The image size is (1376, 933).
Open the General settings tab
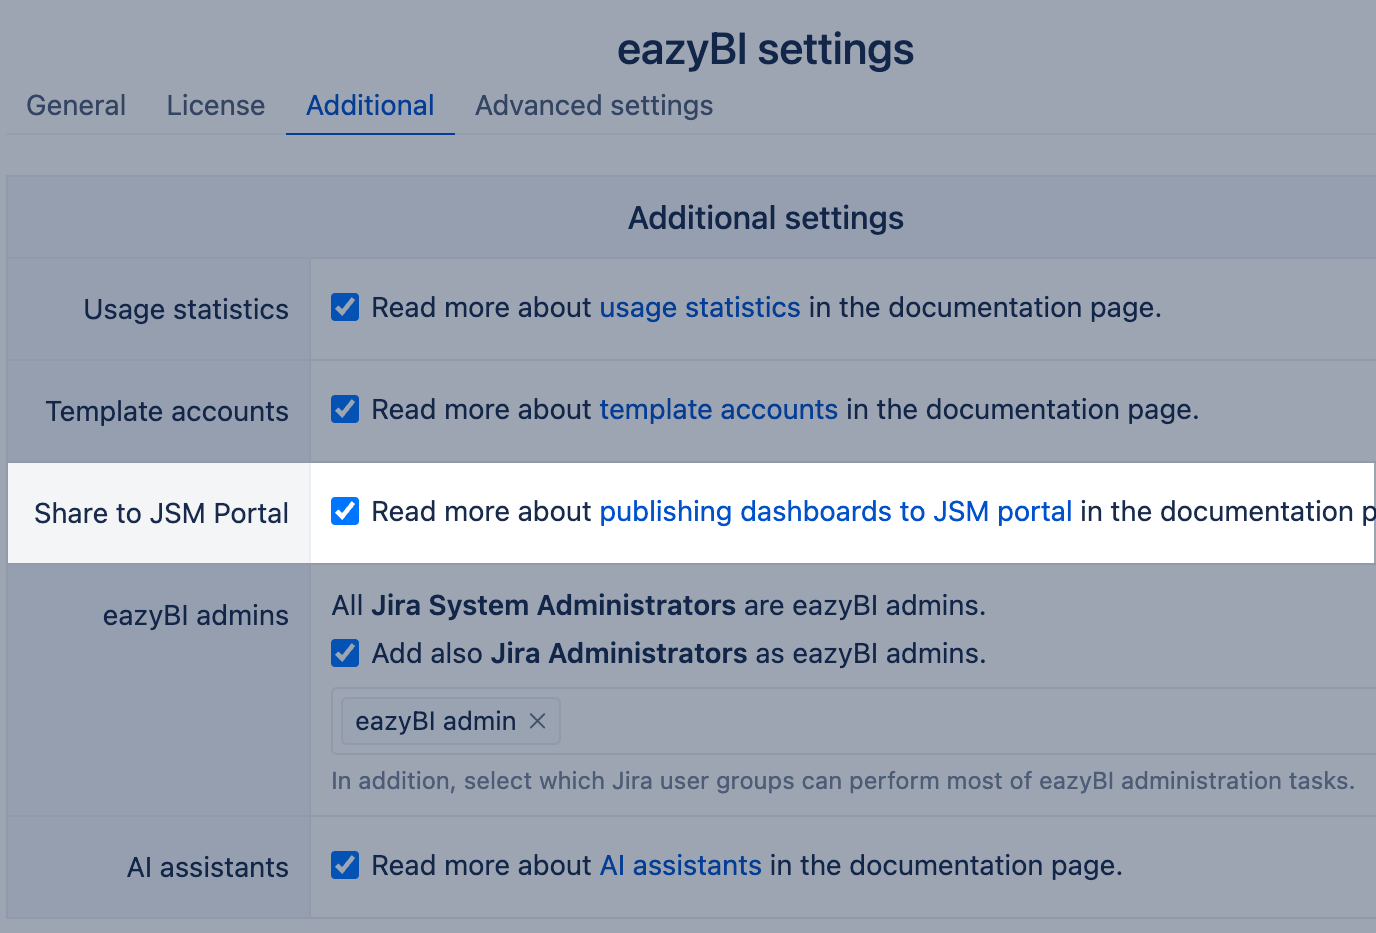coord(76,106)
